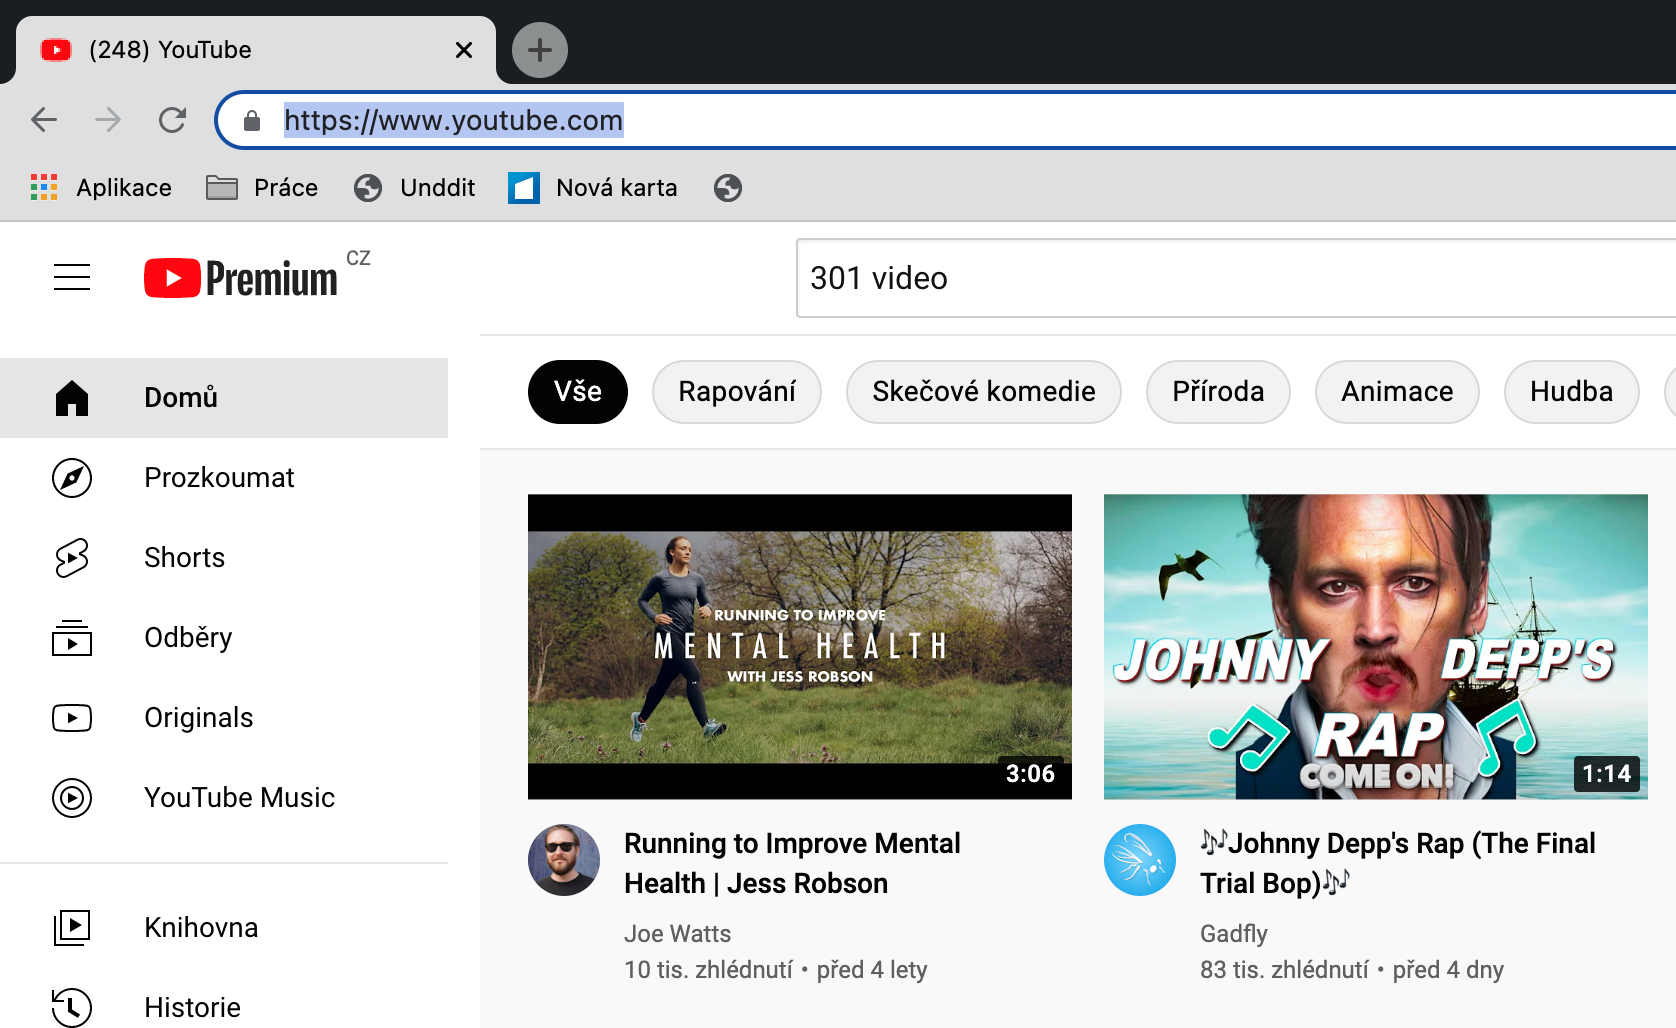
Task: Open Knihovna library
Action: (200, 928)
